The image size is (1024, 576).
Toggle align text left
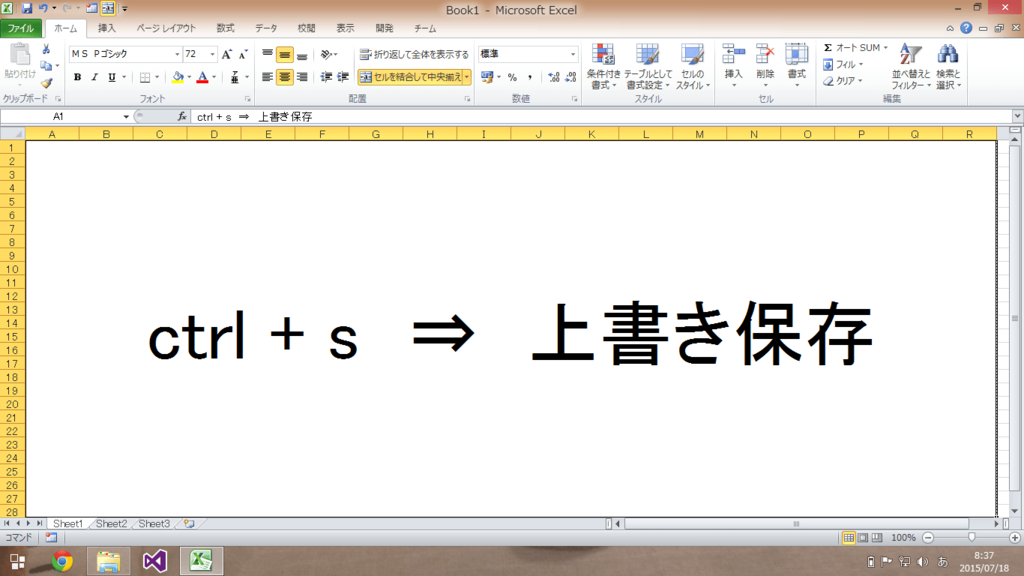click(x=267, y=77)
